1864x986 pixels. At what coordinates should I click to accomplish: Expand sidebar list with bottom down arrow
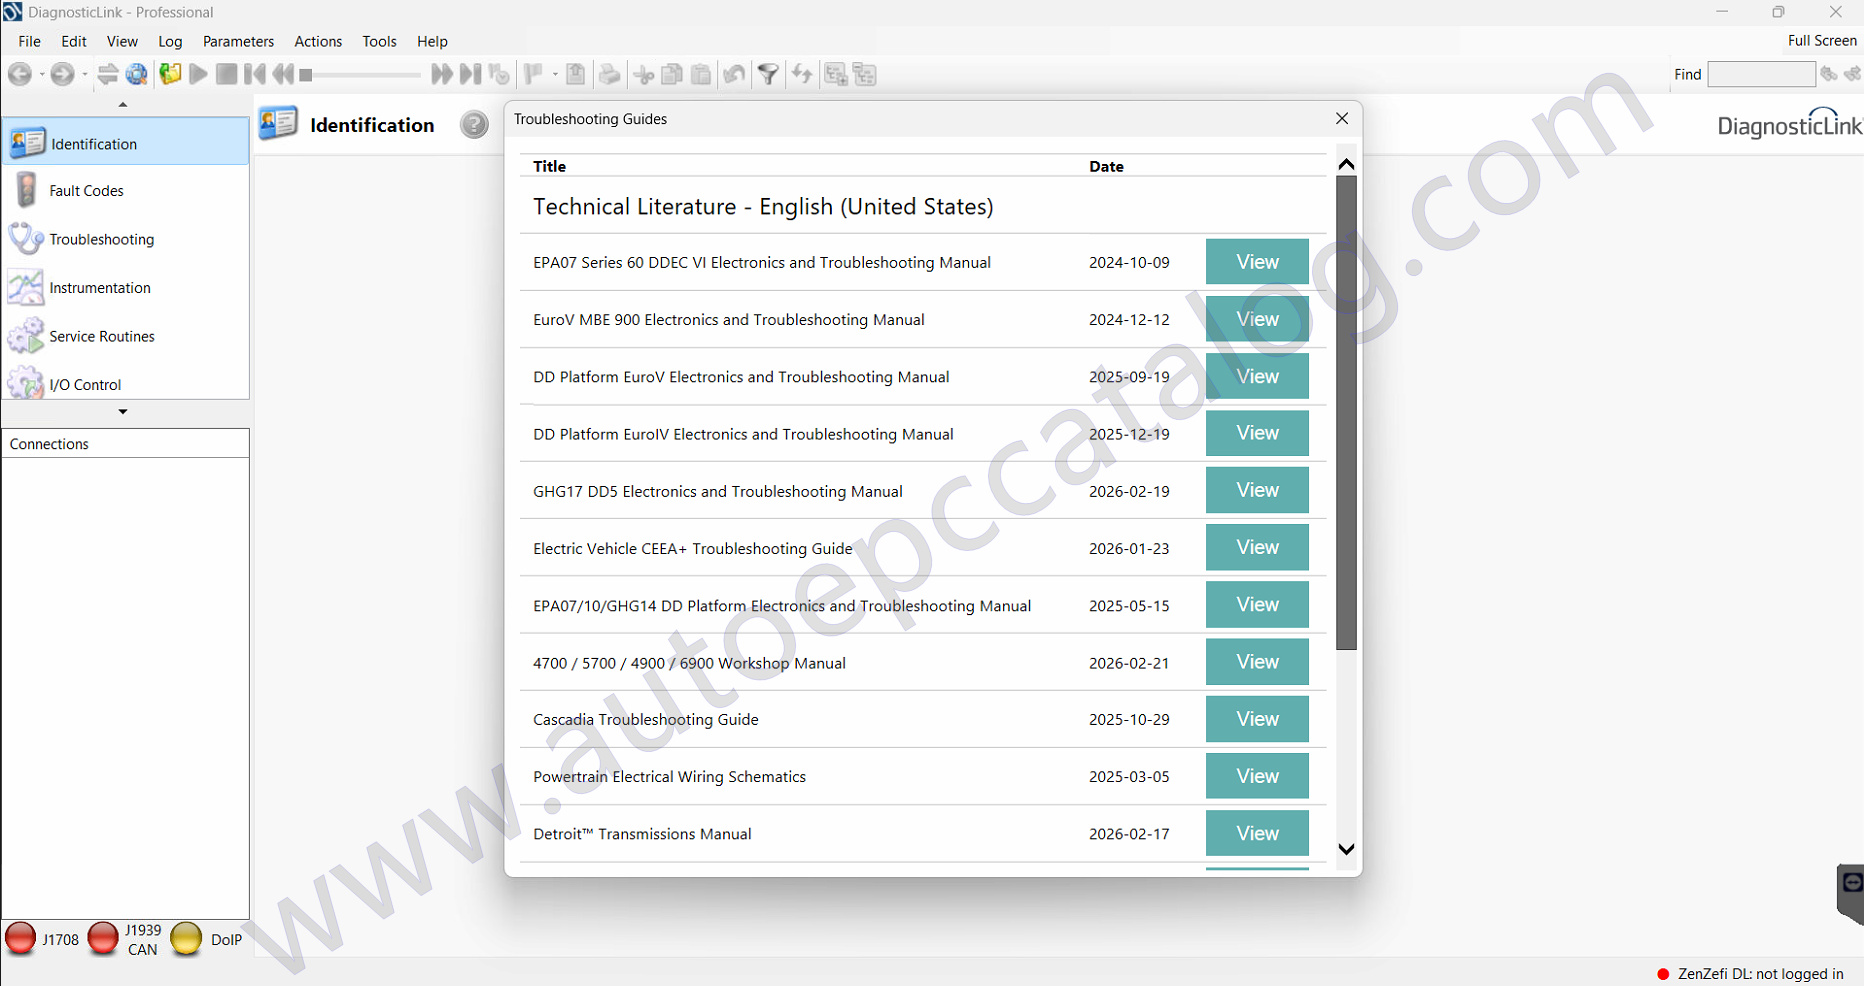[123, 412]
